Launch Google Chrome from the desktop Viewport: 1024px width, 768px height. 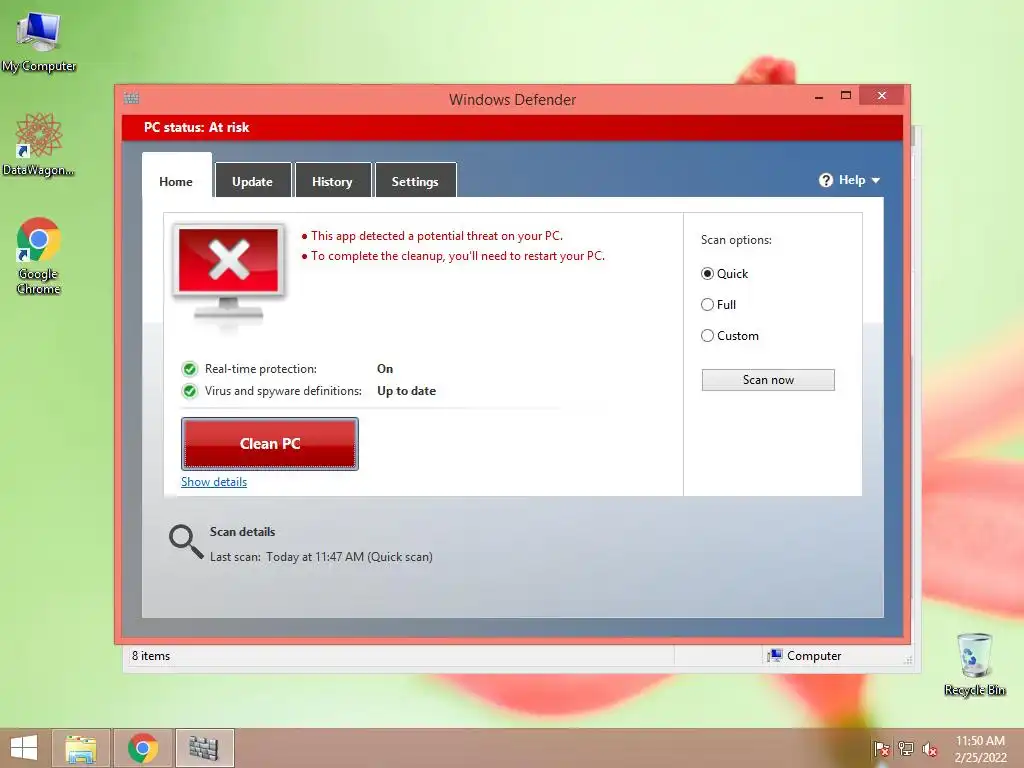(39, 255)
